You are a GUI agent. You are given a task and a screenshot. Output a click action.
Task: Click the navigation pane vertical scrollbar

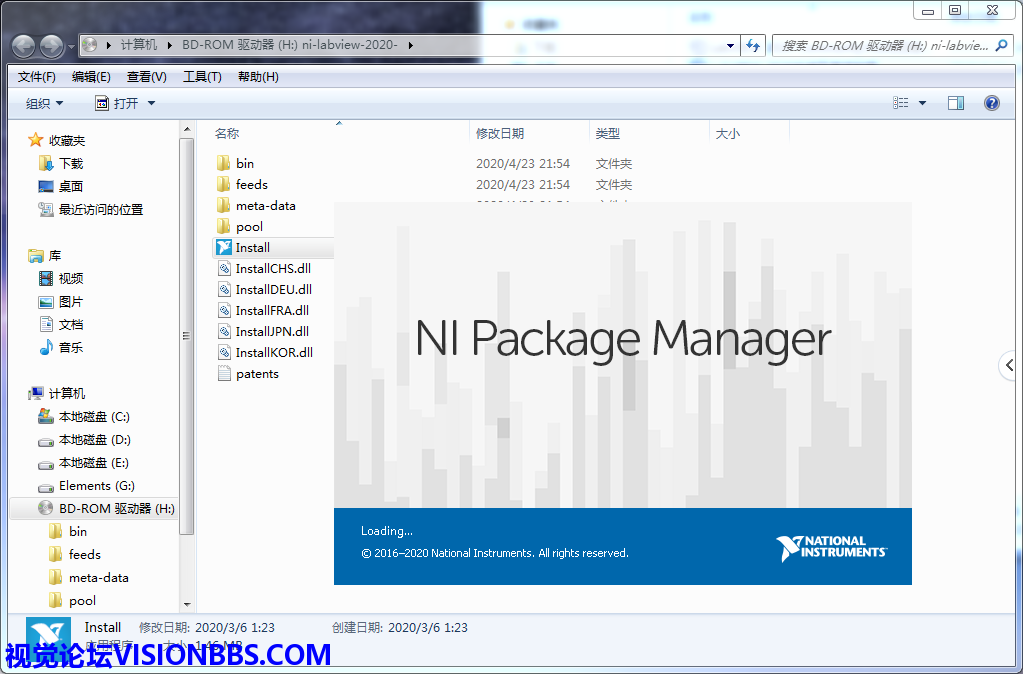click(186, 335)
